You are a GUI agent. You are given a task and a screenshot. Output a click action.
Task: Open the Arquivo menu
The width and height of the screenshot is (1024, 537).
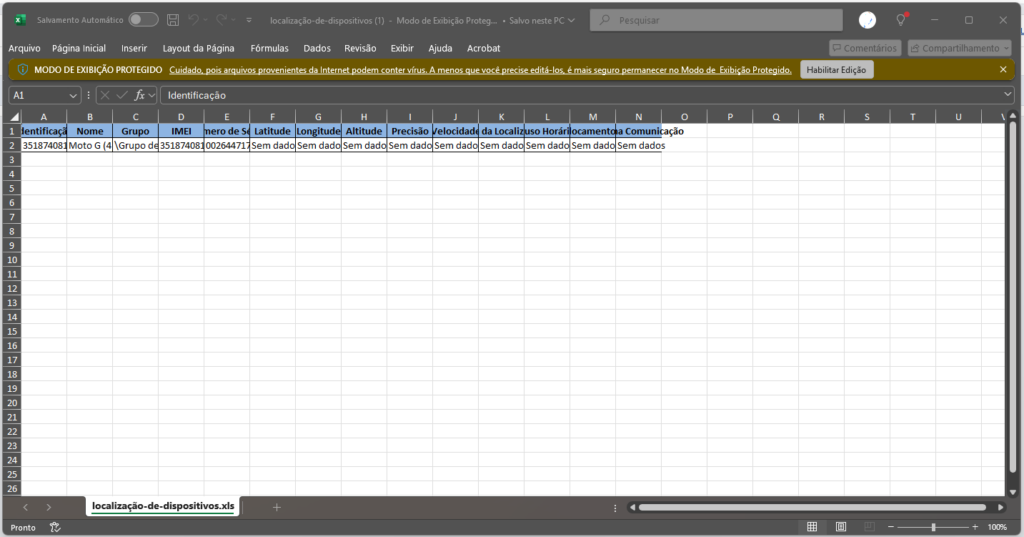click(24, 48)
